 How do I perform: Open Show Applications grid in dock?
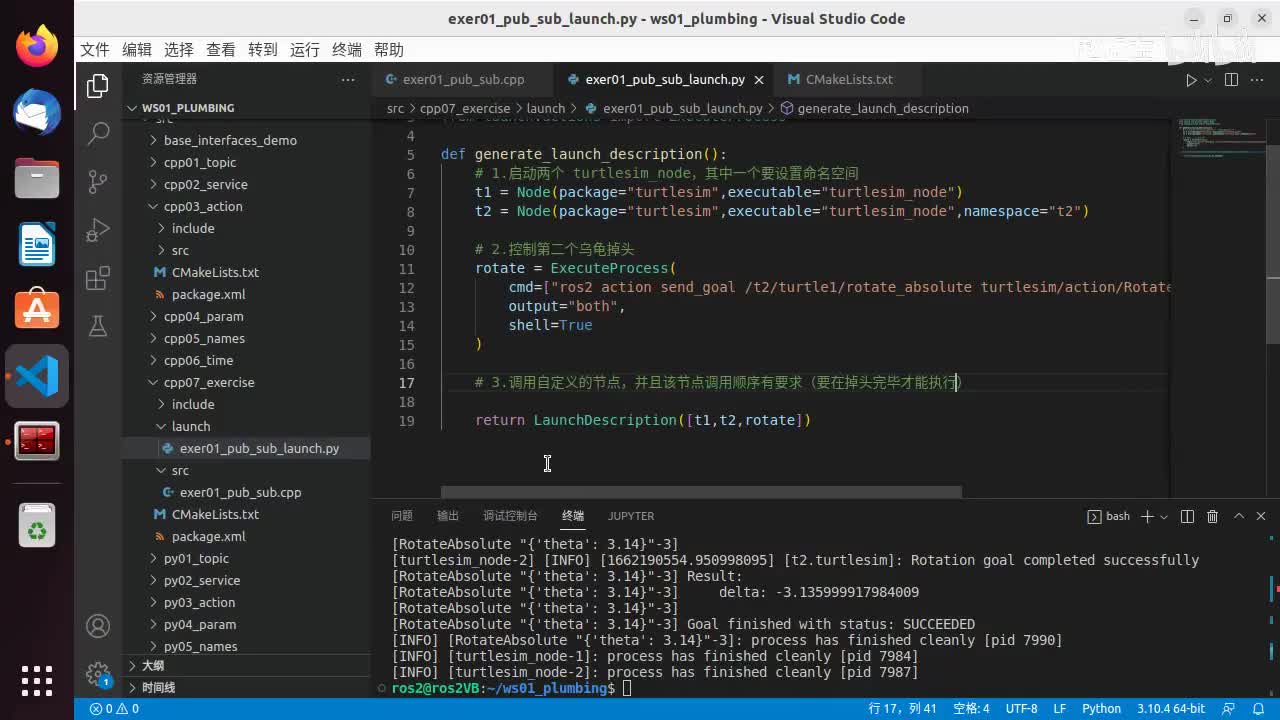coord(37,680)
